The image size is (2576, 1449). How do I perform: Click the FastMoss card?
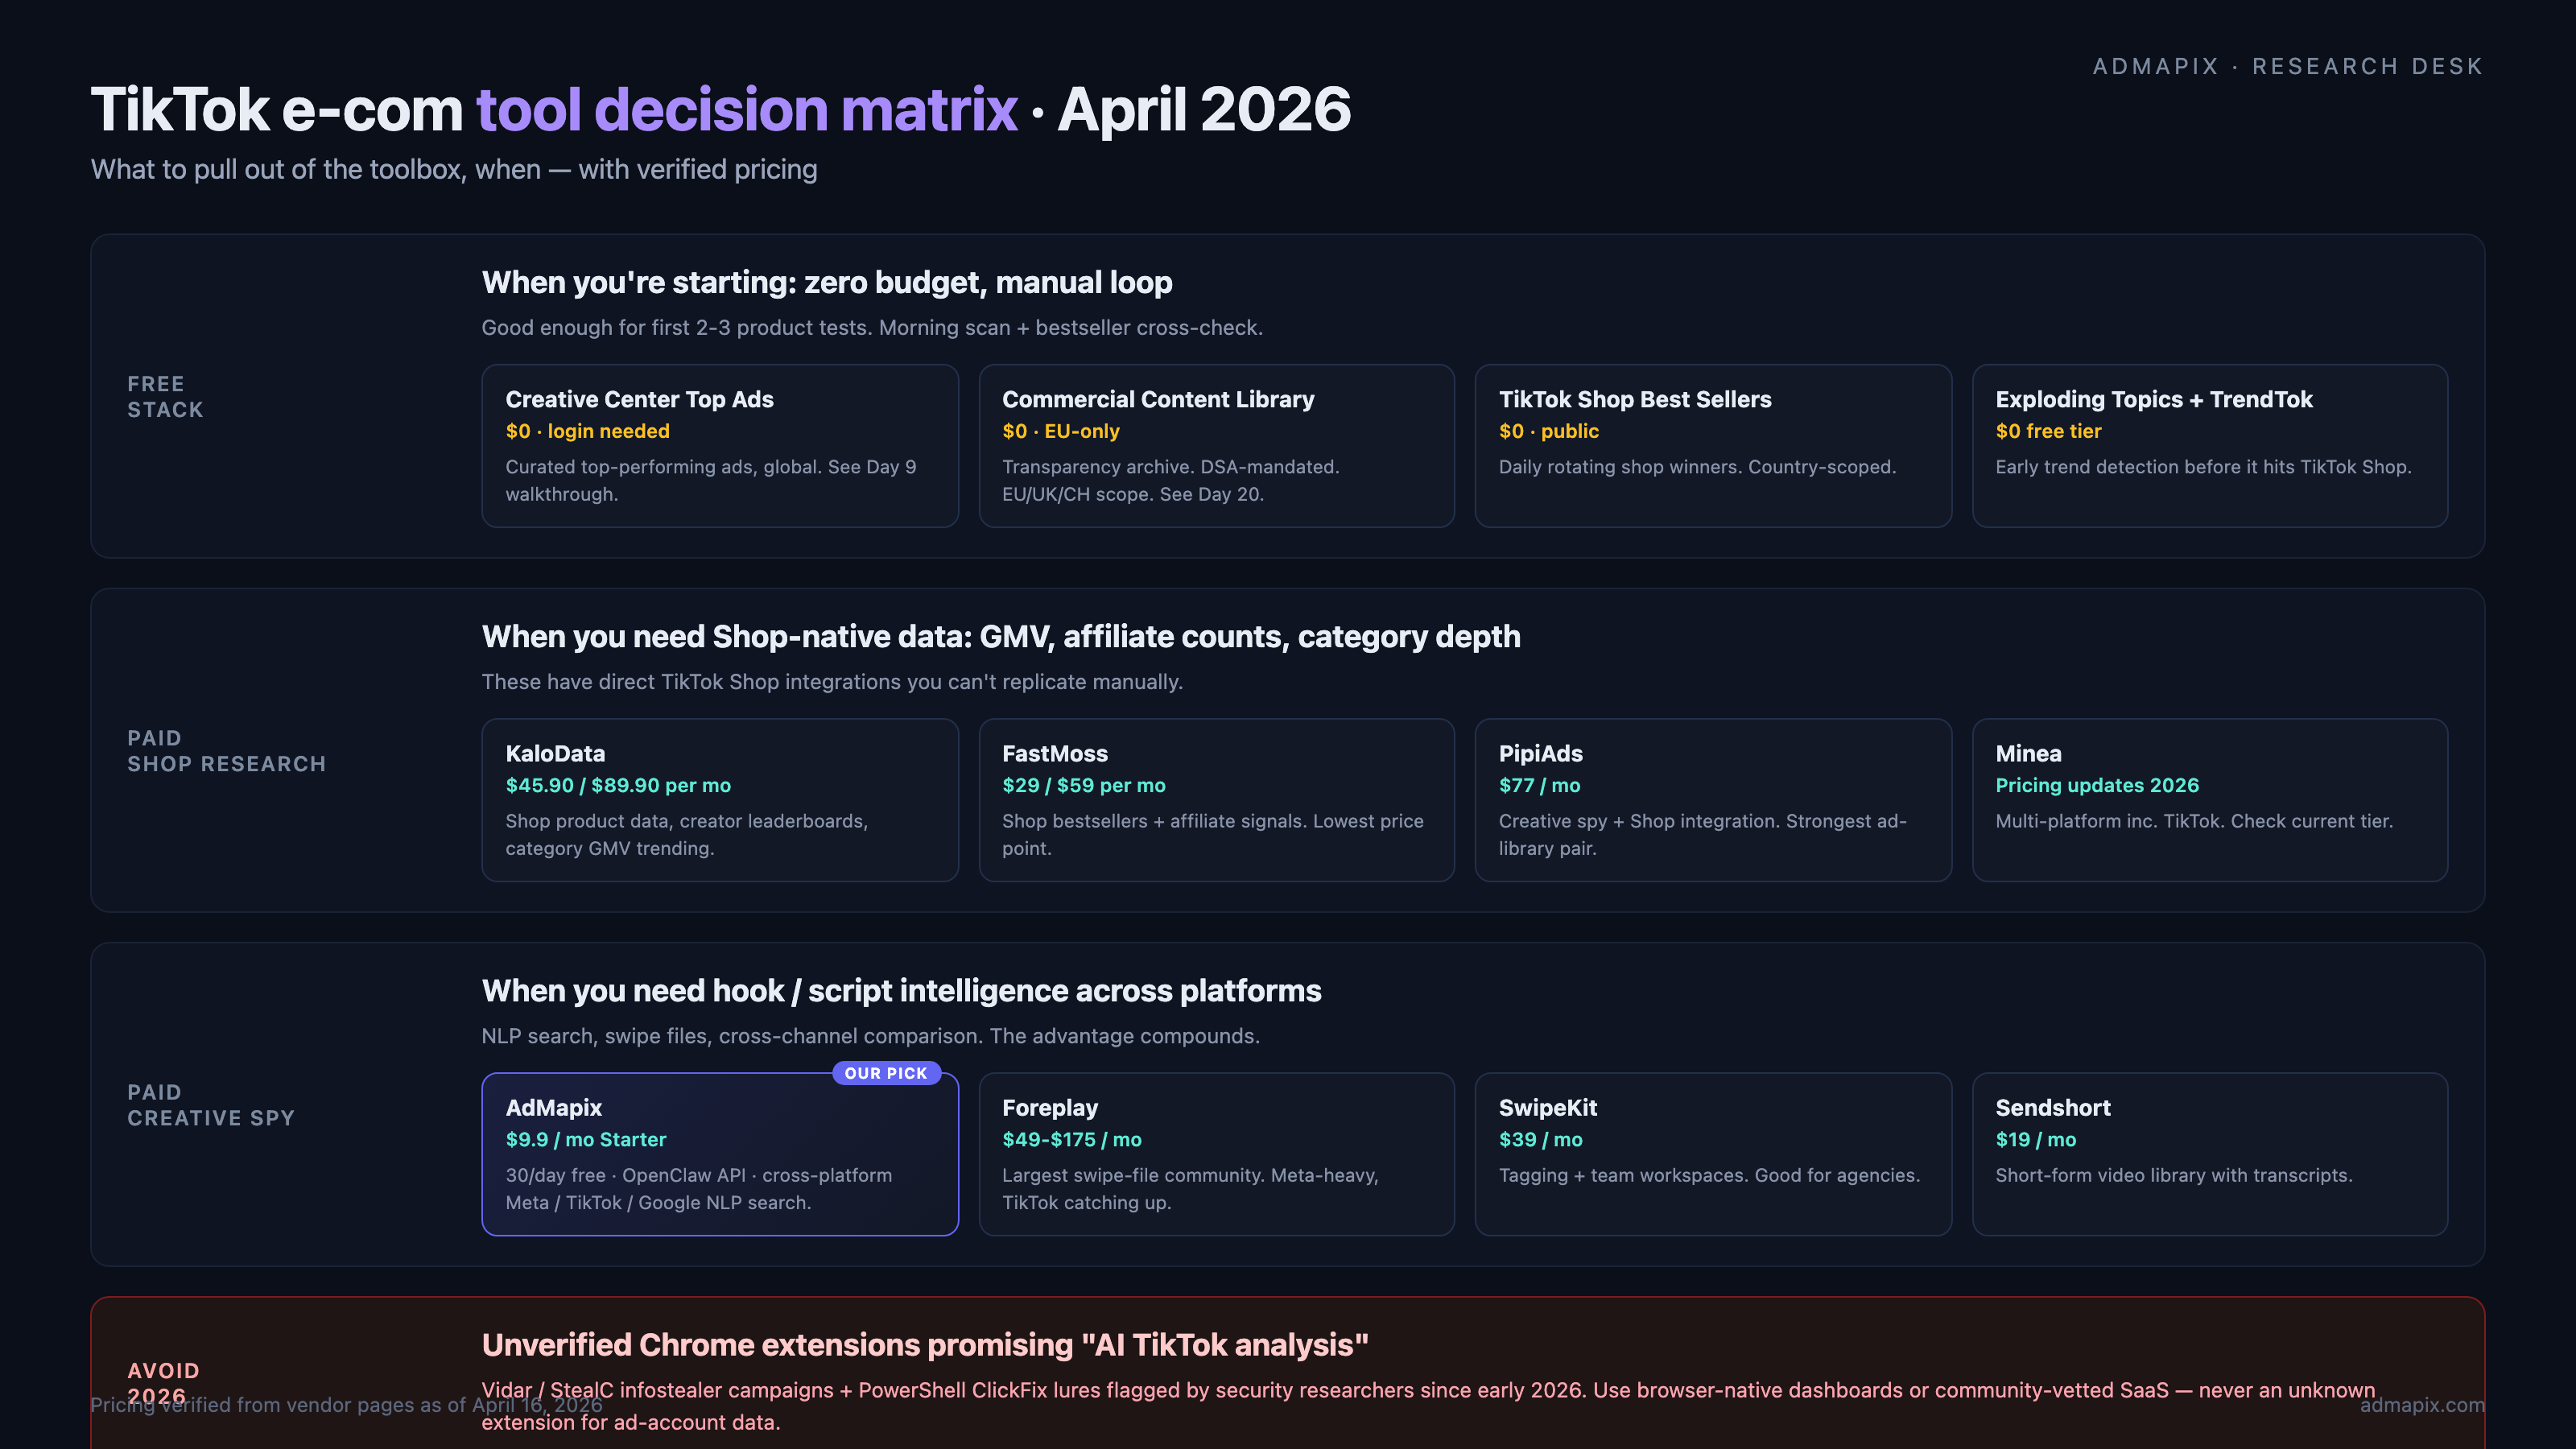(1215, 800)
